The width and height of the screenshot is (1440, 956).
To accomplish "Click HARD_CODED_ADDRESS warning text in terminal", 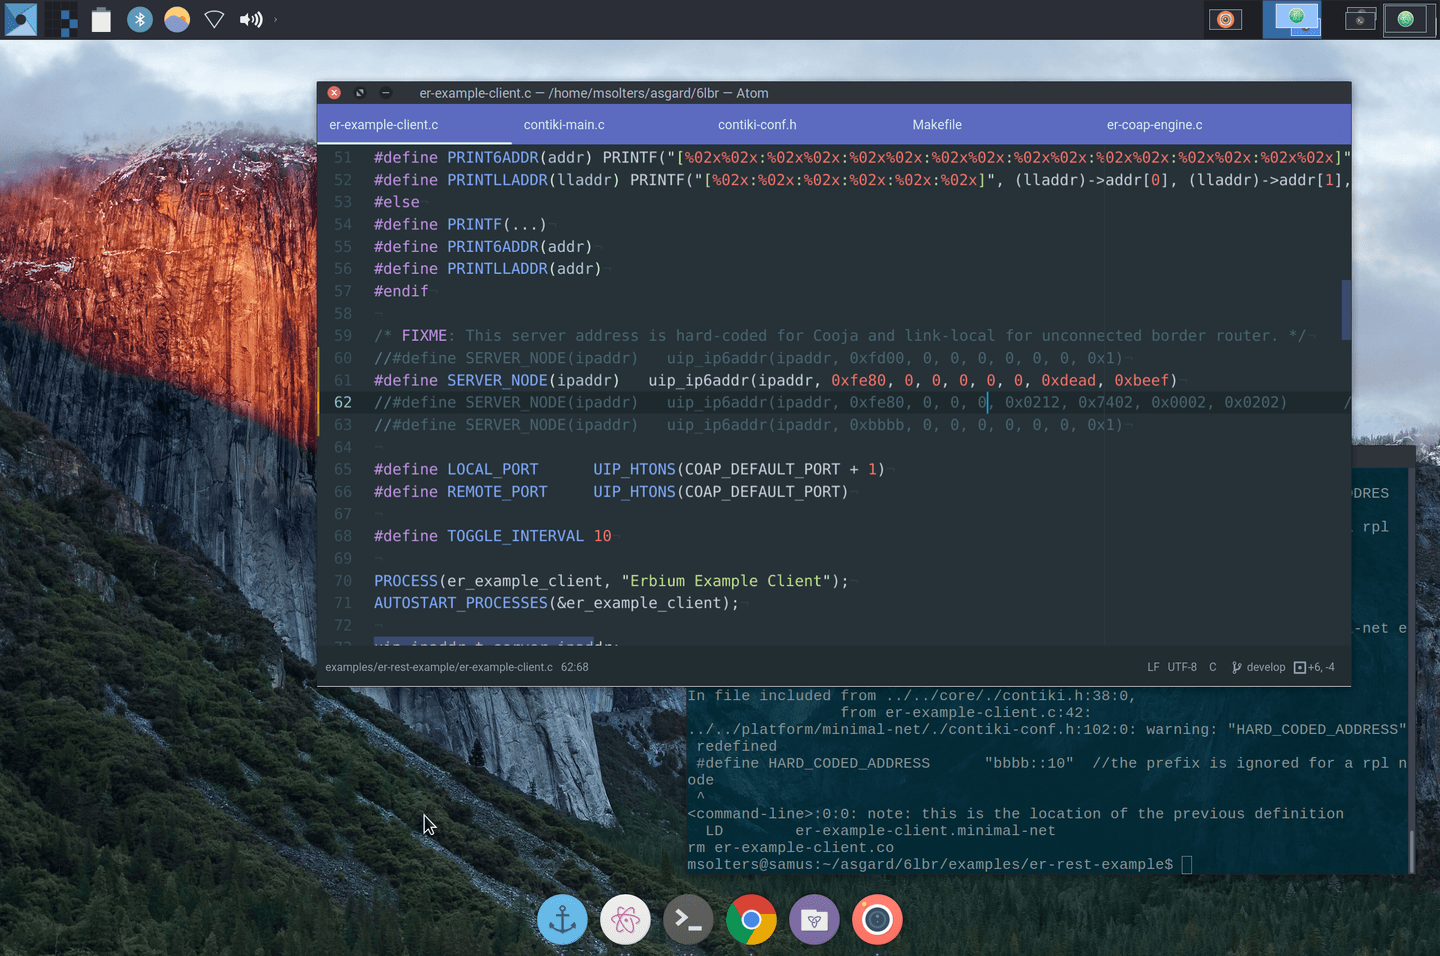I will click(x=1317, y=729).
